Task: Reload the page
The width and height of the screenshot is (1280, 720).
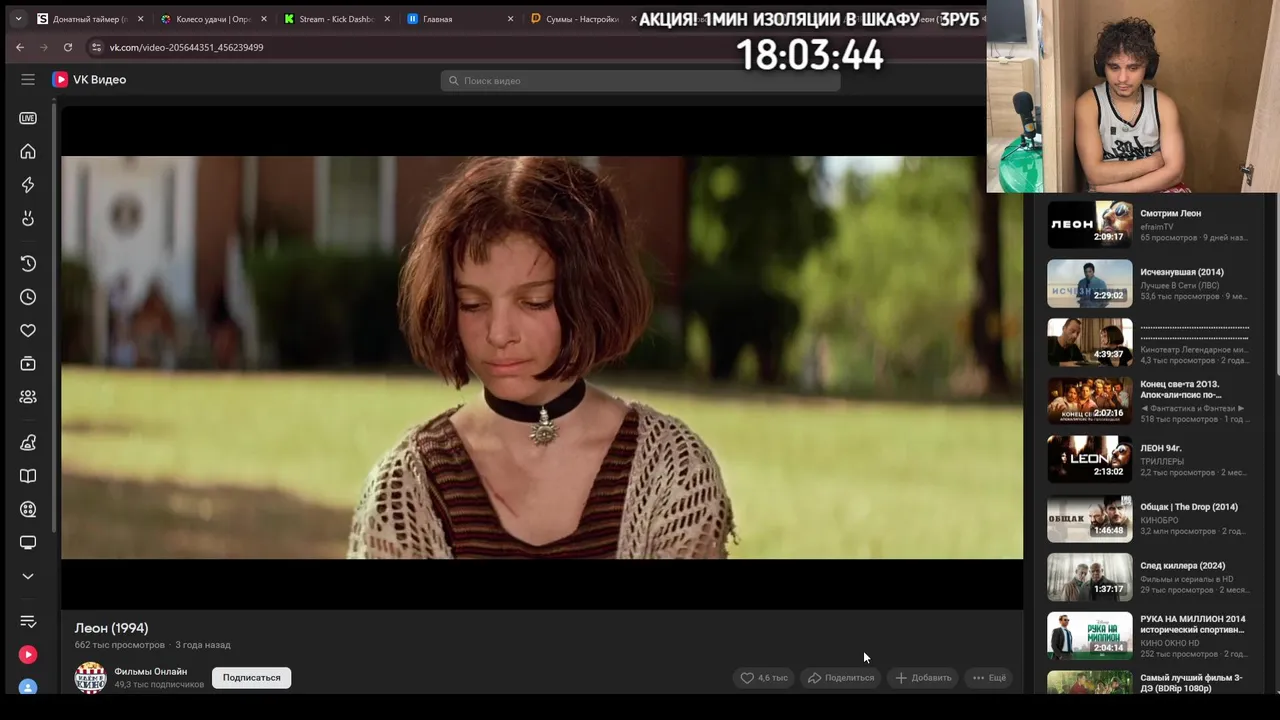Action: pos(68,47)
